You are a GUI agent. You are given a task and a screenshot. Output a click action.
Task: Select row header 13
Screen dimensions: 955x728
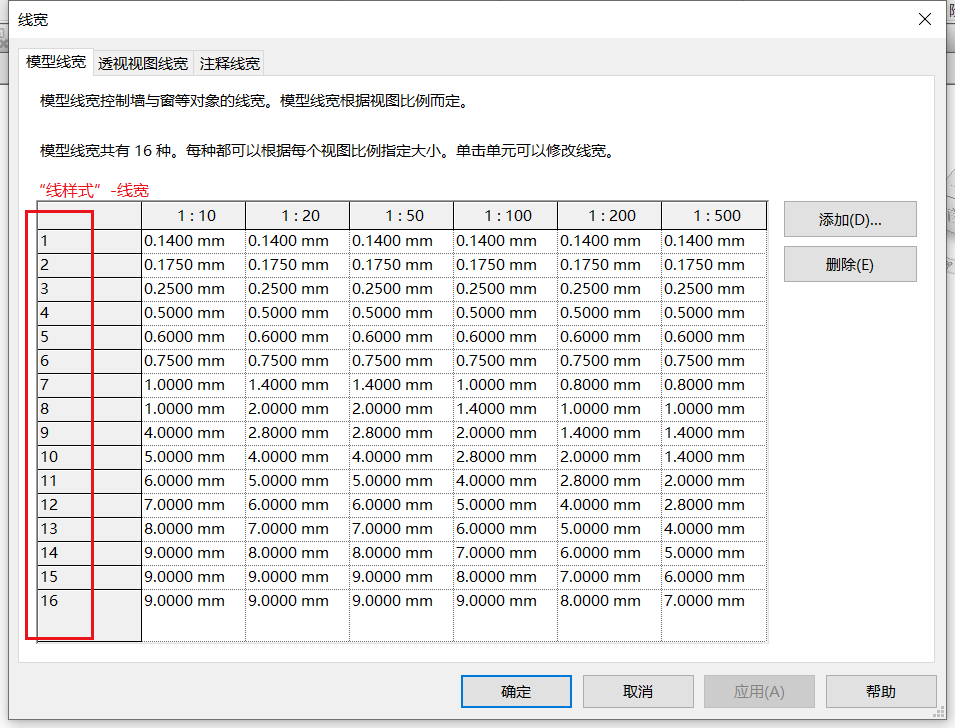click(x=90, y=529)
